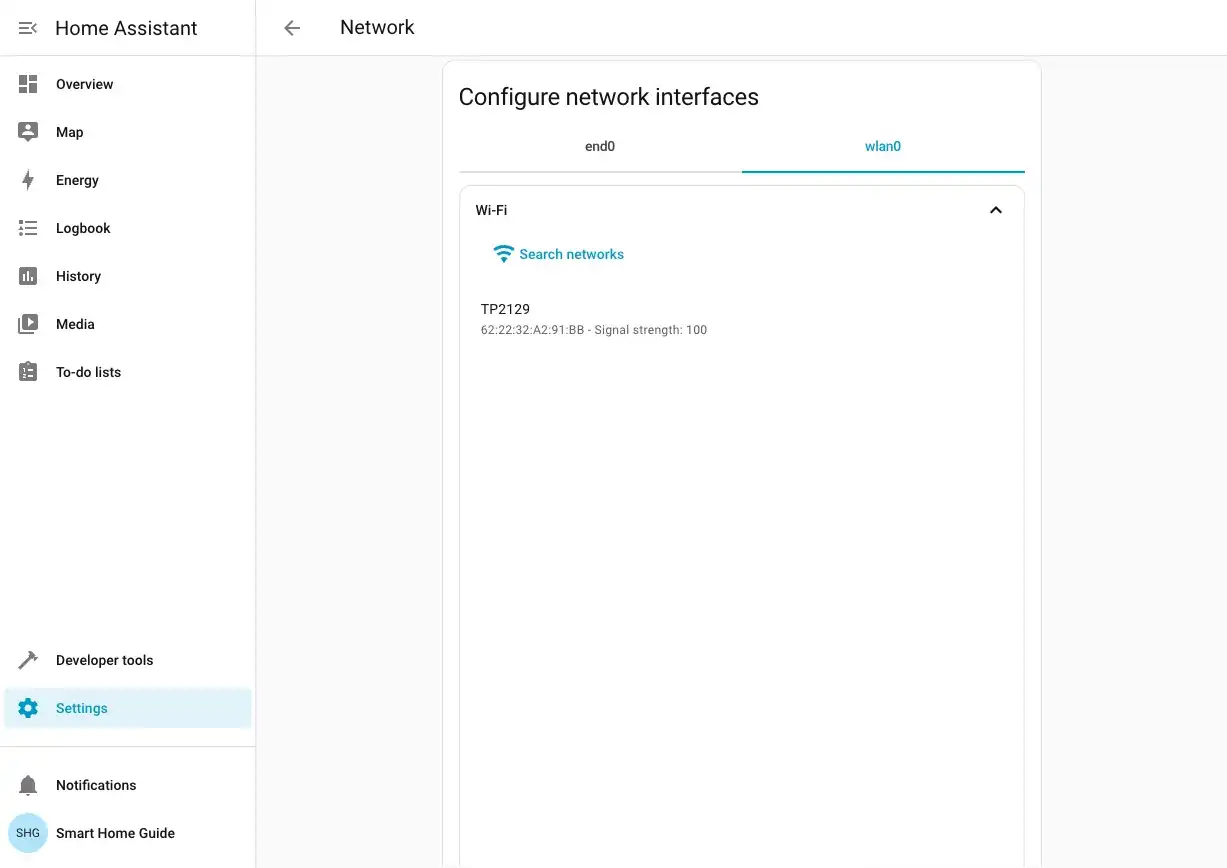Click the Overview dashboard icon
The height and width of the screenshot is (868, 1227).
[x=28, y=84]
